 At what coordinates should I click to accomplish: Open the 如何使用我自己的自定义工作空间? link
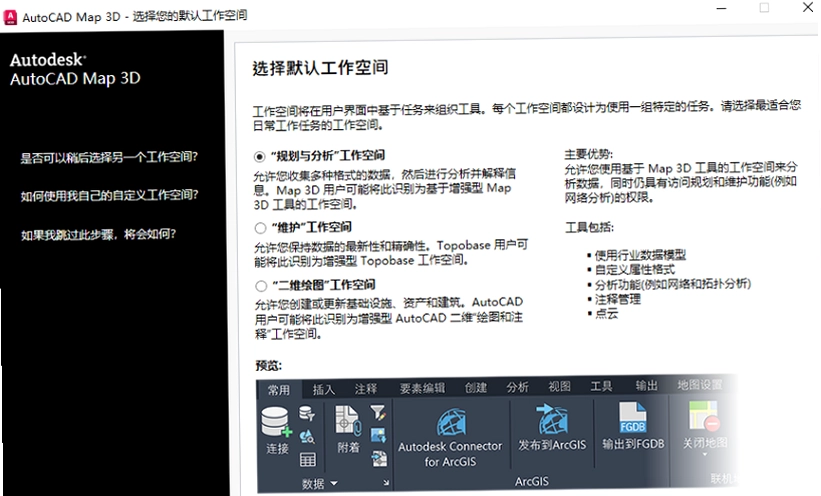point(109,195)
